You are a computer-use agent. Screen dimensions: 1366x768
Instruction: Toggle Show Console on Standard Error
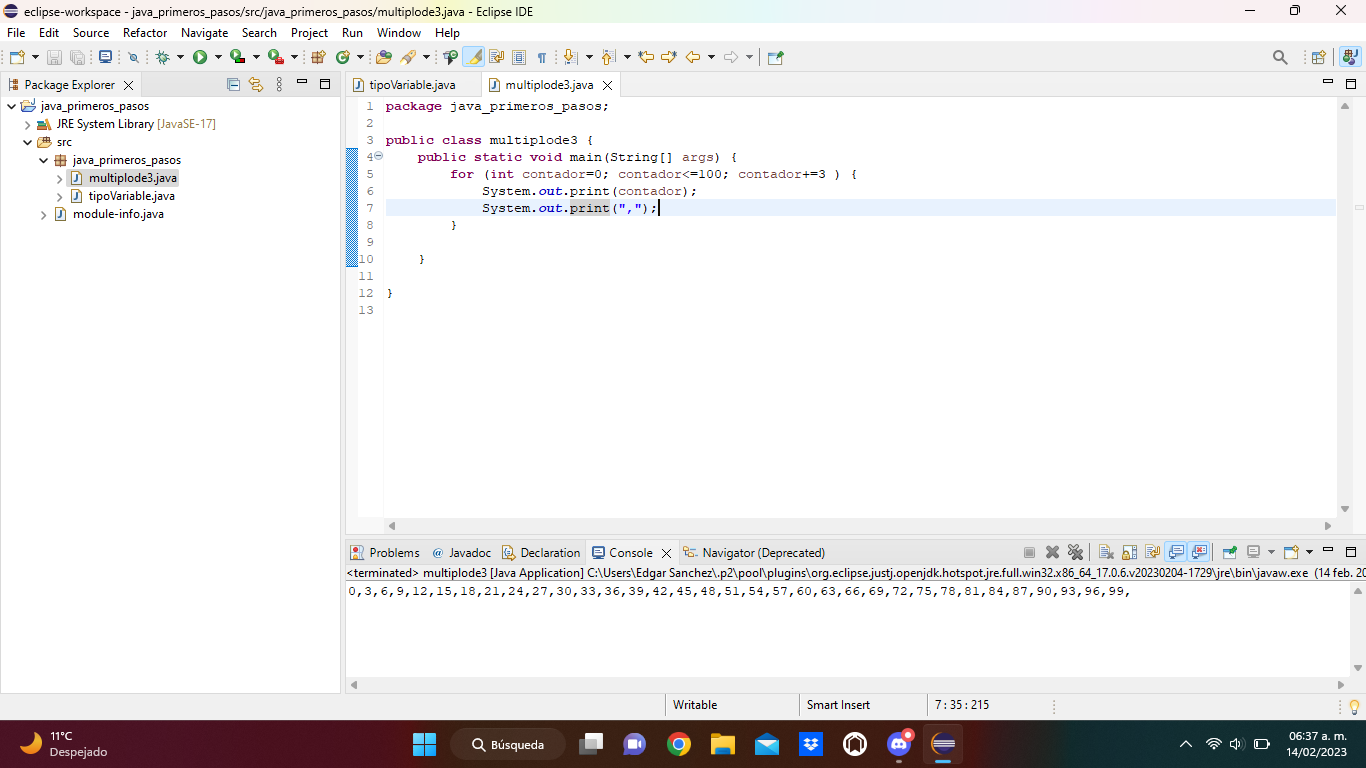pyautogui.click(x=1200, y=552)
